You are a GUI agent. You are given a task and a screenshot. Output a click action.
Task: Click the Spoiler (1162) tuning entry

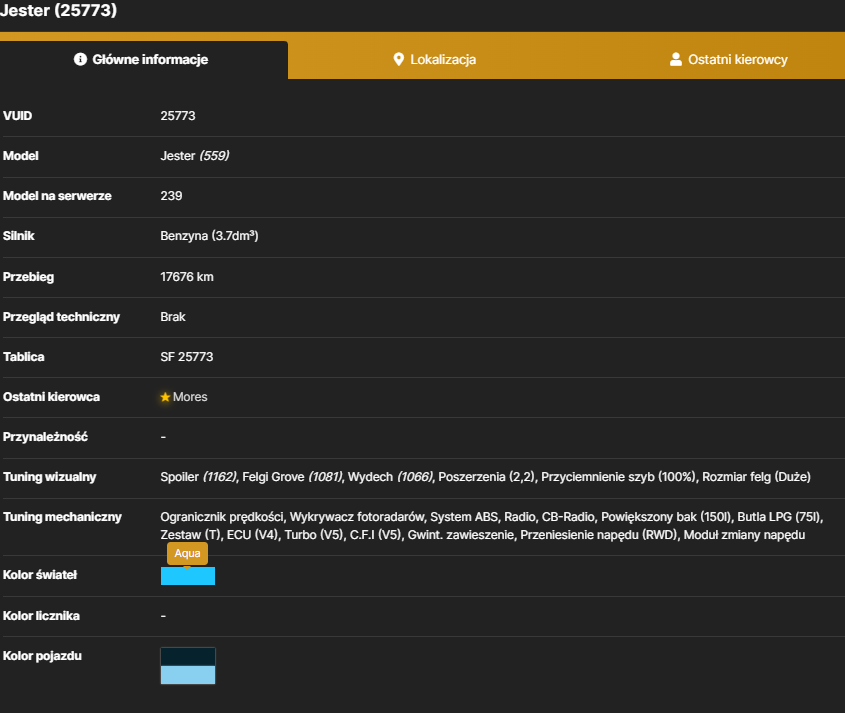point(198,477)
